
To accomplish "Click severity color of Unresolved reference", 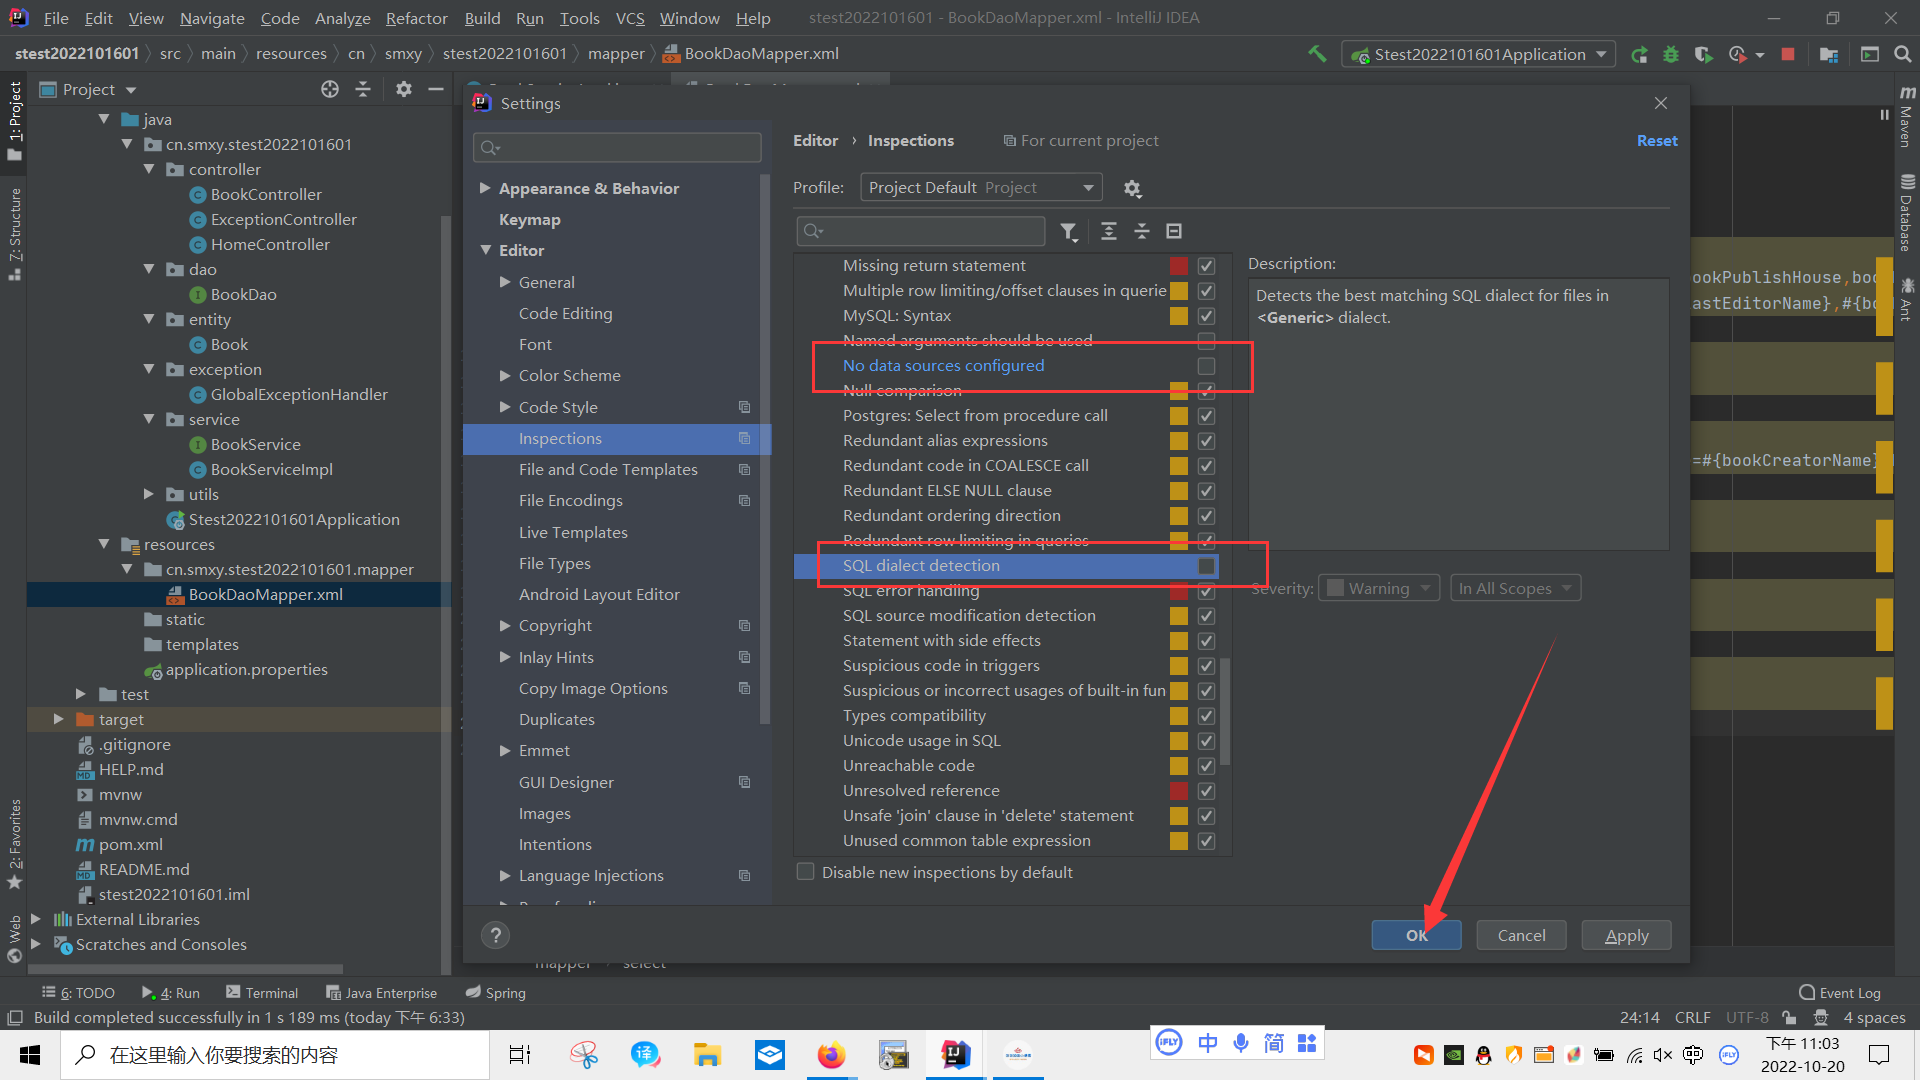I will point(1179,791).
